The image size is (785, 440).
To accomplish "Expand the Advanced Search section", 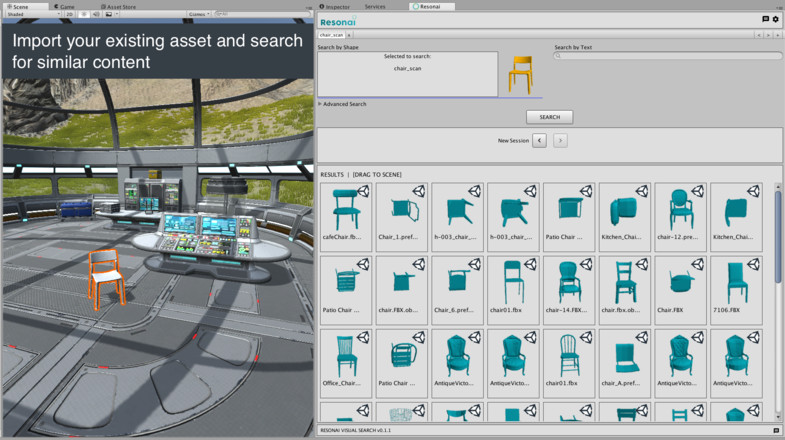I will click(343, 104).
